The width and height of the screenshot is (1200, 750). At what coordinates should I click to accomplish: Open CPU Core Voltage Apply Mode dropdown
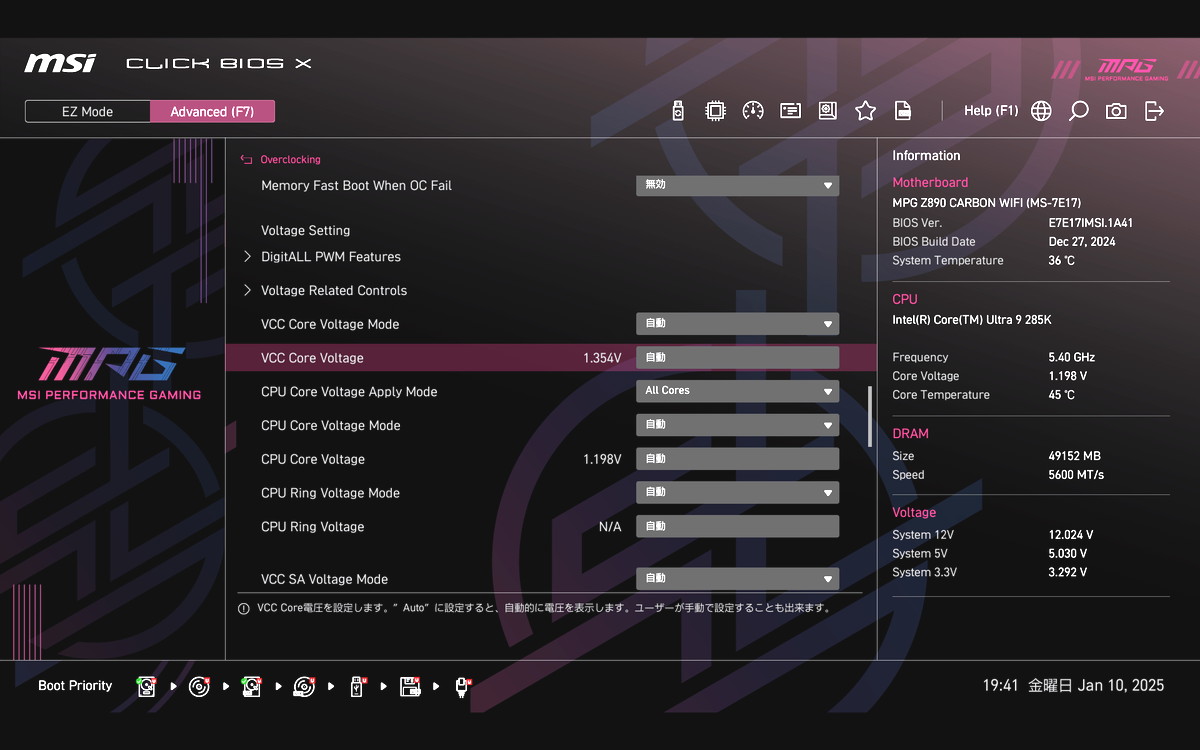coord(737,391)
